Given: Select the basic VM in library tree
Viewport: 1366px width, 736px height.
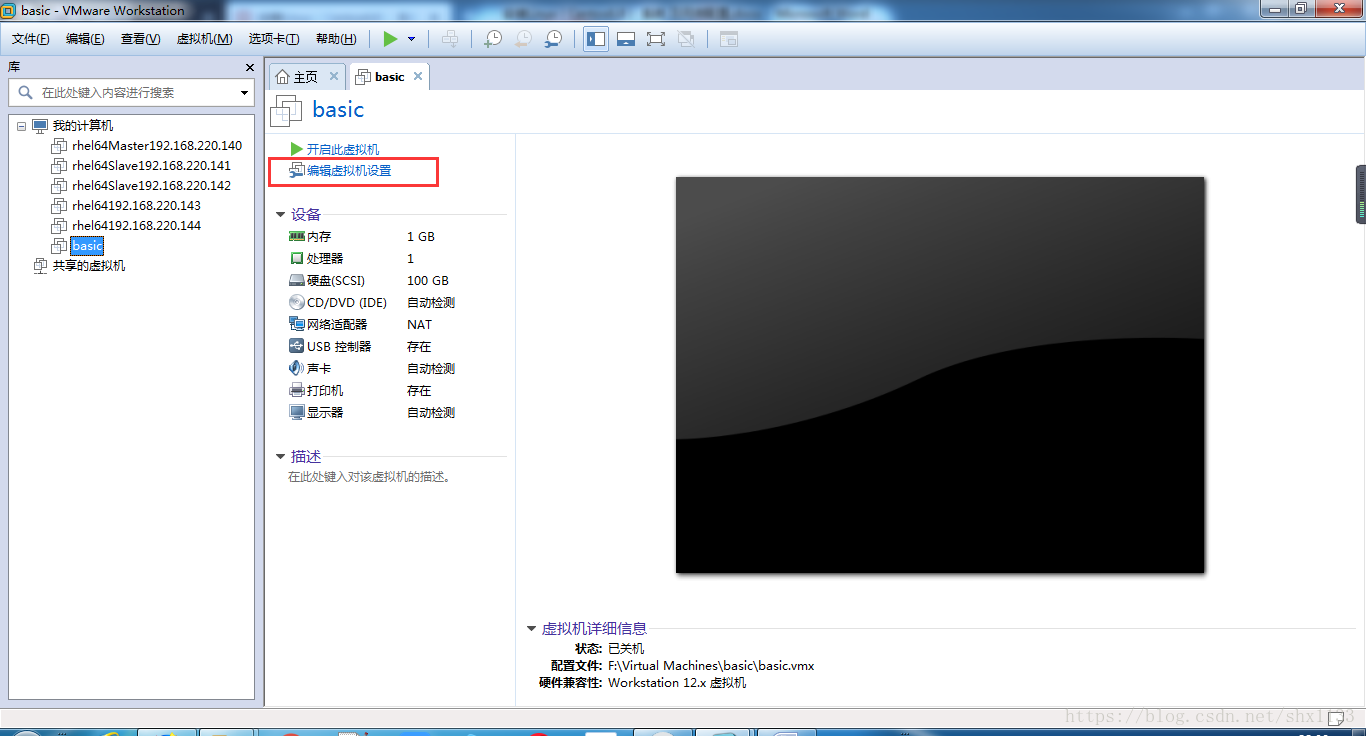Looking at the screenshot, I should pyautogui.click(x=87, y=246).
